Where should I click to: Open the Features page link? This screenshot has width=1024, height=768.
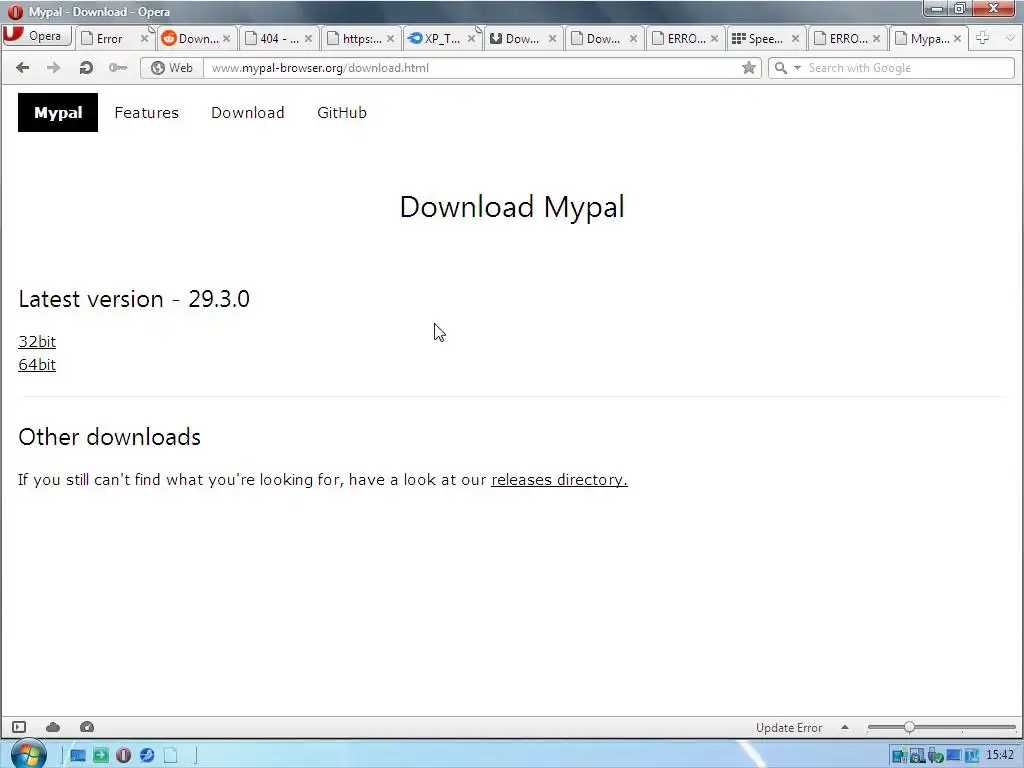point(146,112)
